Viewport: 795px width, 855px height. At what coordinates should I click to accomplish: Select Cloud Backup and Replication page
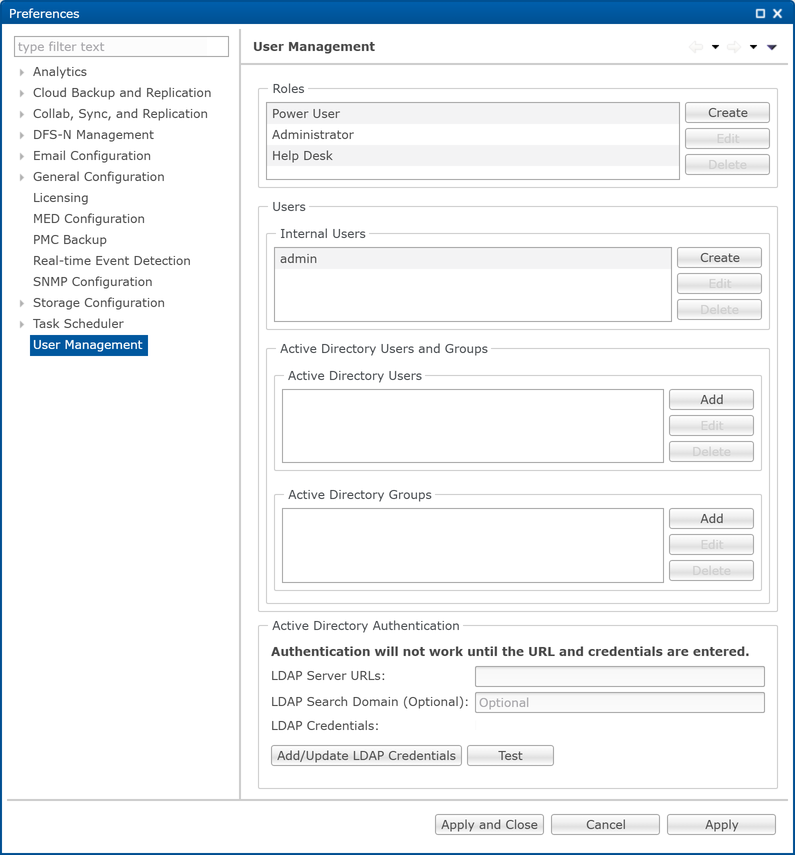click(122, 93)
